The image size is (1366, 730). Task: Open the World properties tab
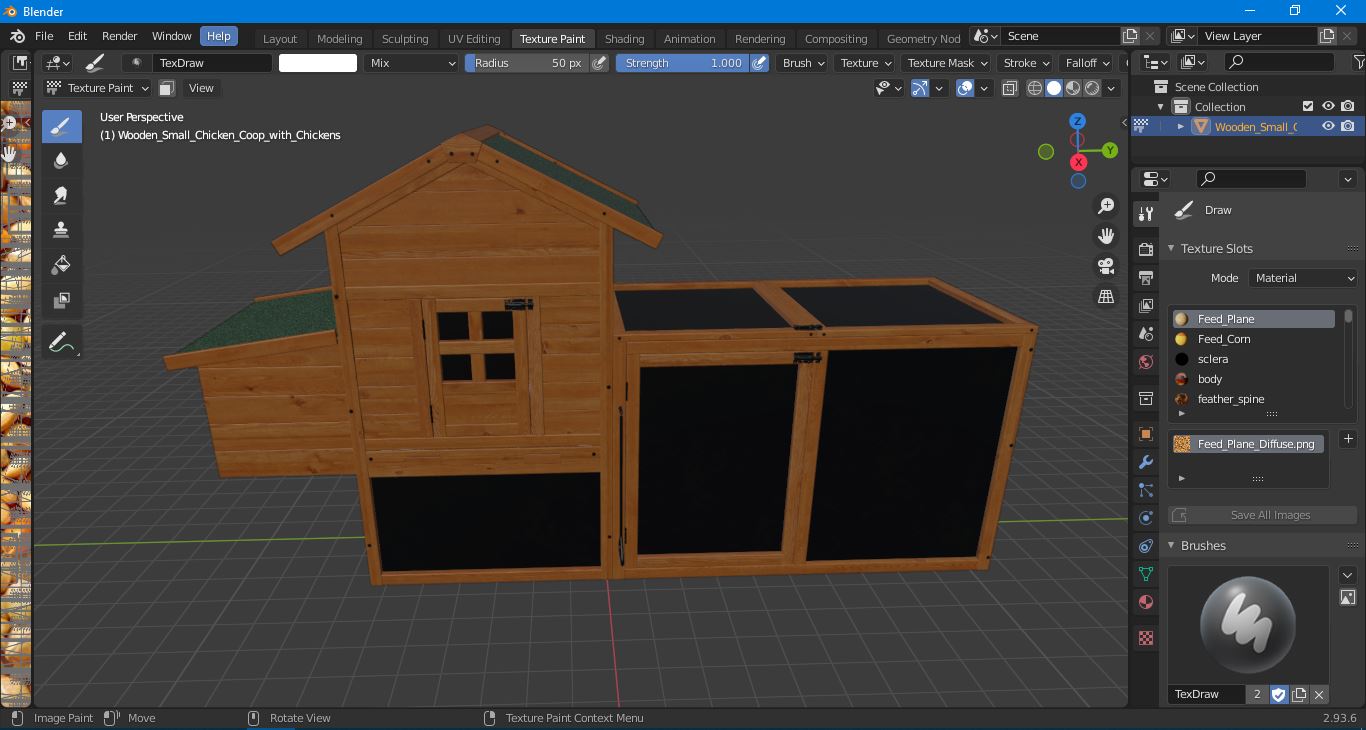point(1146,362)
